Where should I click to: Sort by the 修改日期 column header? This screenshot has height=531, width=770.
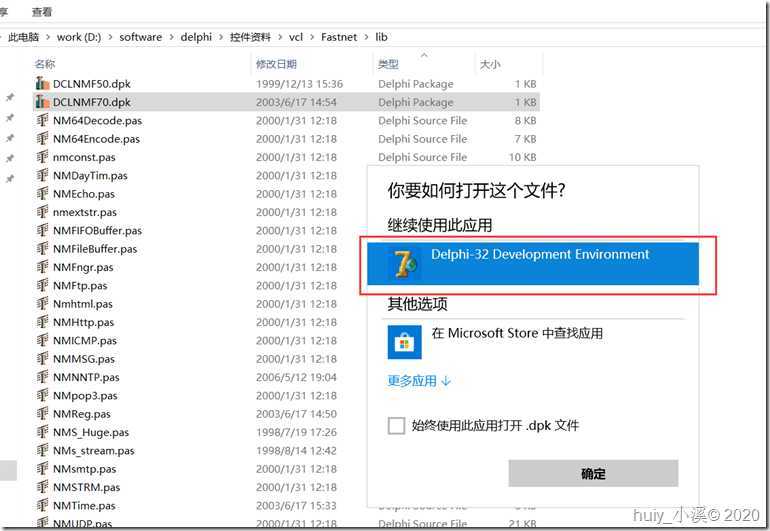coord(276,64)
